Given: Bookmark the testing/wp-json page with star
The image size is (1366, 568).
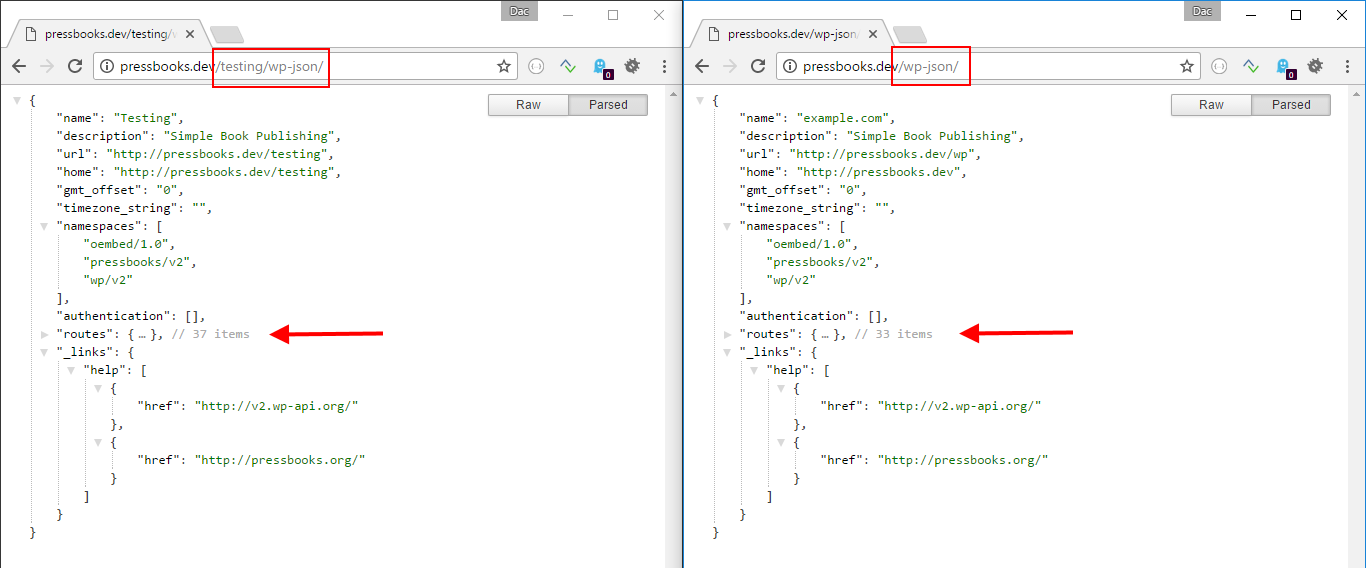Looking at the screenshot, I should click(x=504, y=66).
